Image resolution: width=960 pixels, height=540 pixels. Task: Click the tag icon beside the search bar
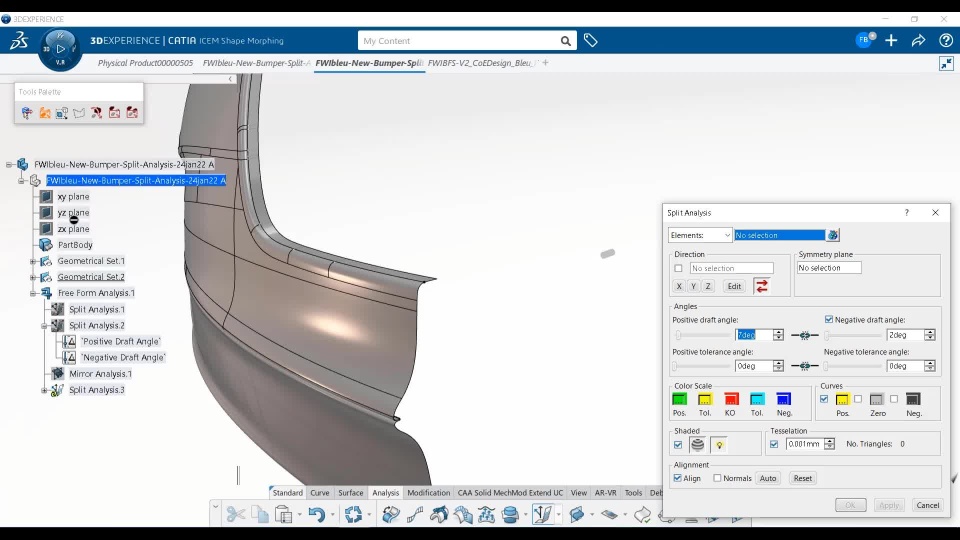(591, 41)
